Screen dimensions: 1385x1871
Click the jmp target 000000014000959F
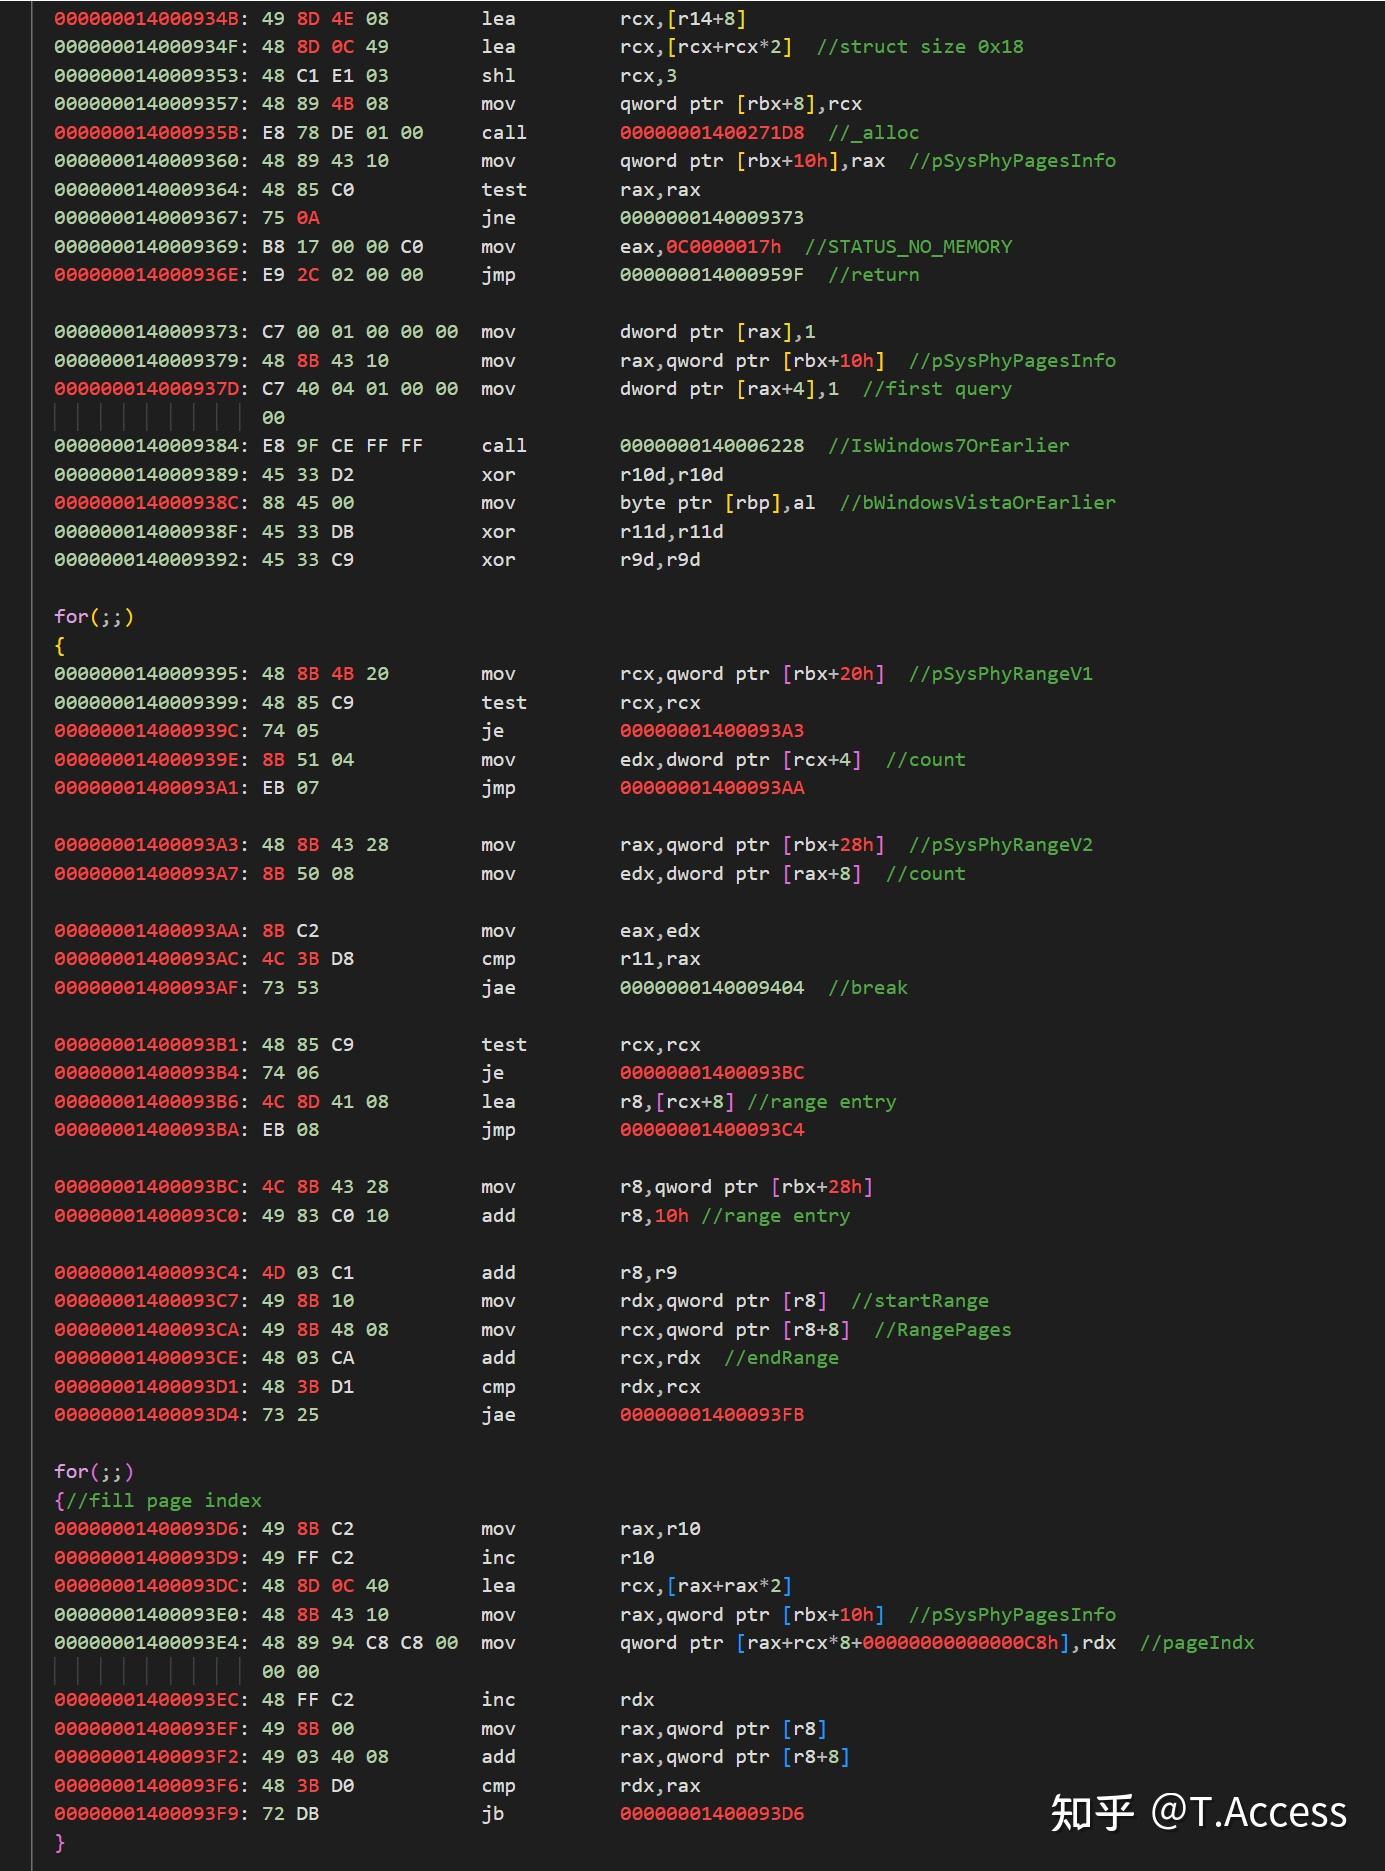click(x=711, y=275)
